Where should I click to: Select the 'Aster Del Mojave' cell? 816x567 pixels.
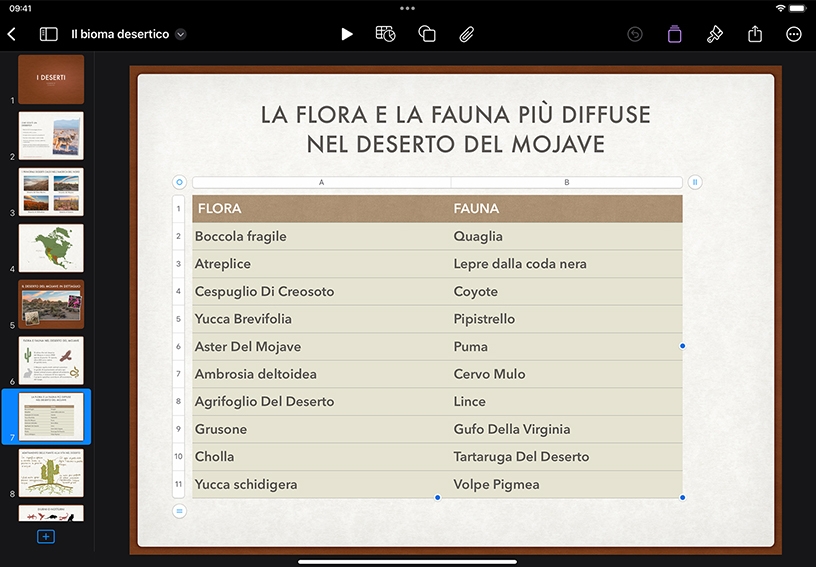pyautogui.click(x=322, y=346)
